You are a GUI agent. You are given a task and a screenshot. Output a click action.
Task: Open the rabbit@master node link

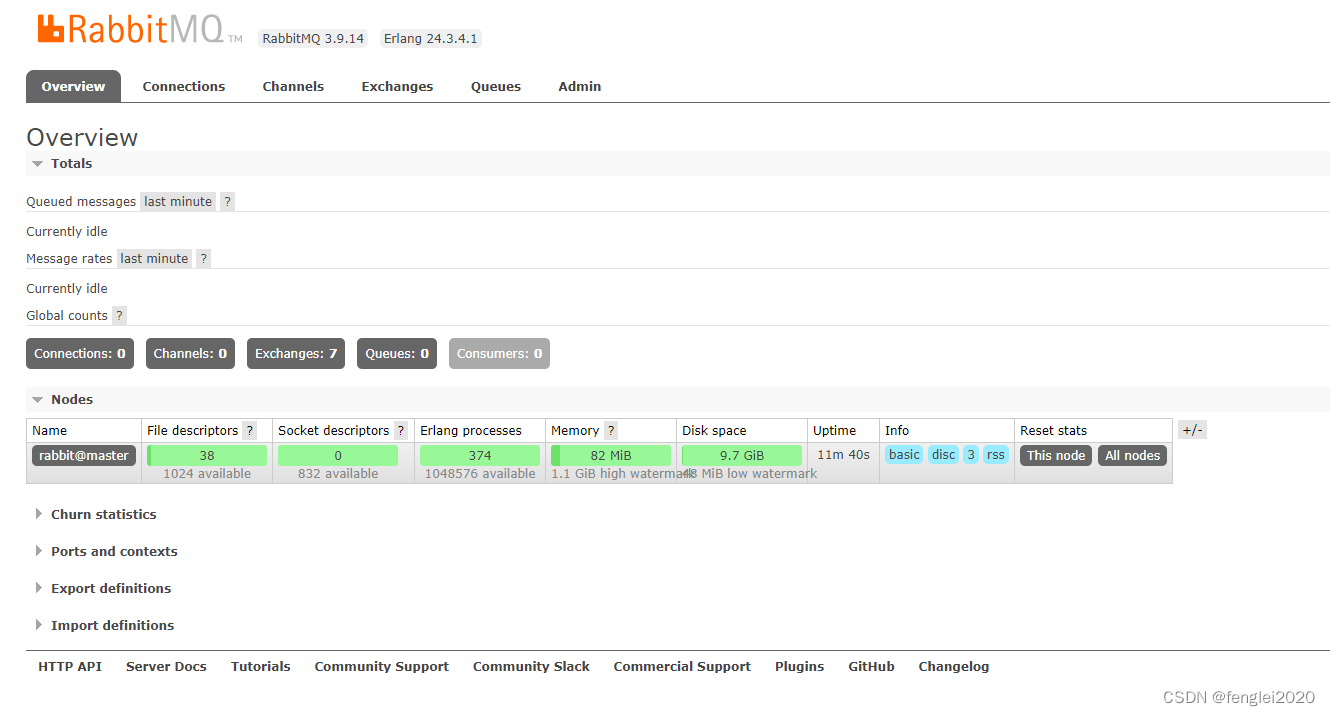pos(84,456)
